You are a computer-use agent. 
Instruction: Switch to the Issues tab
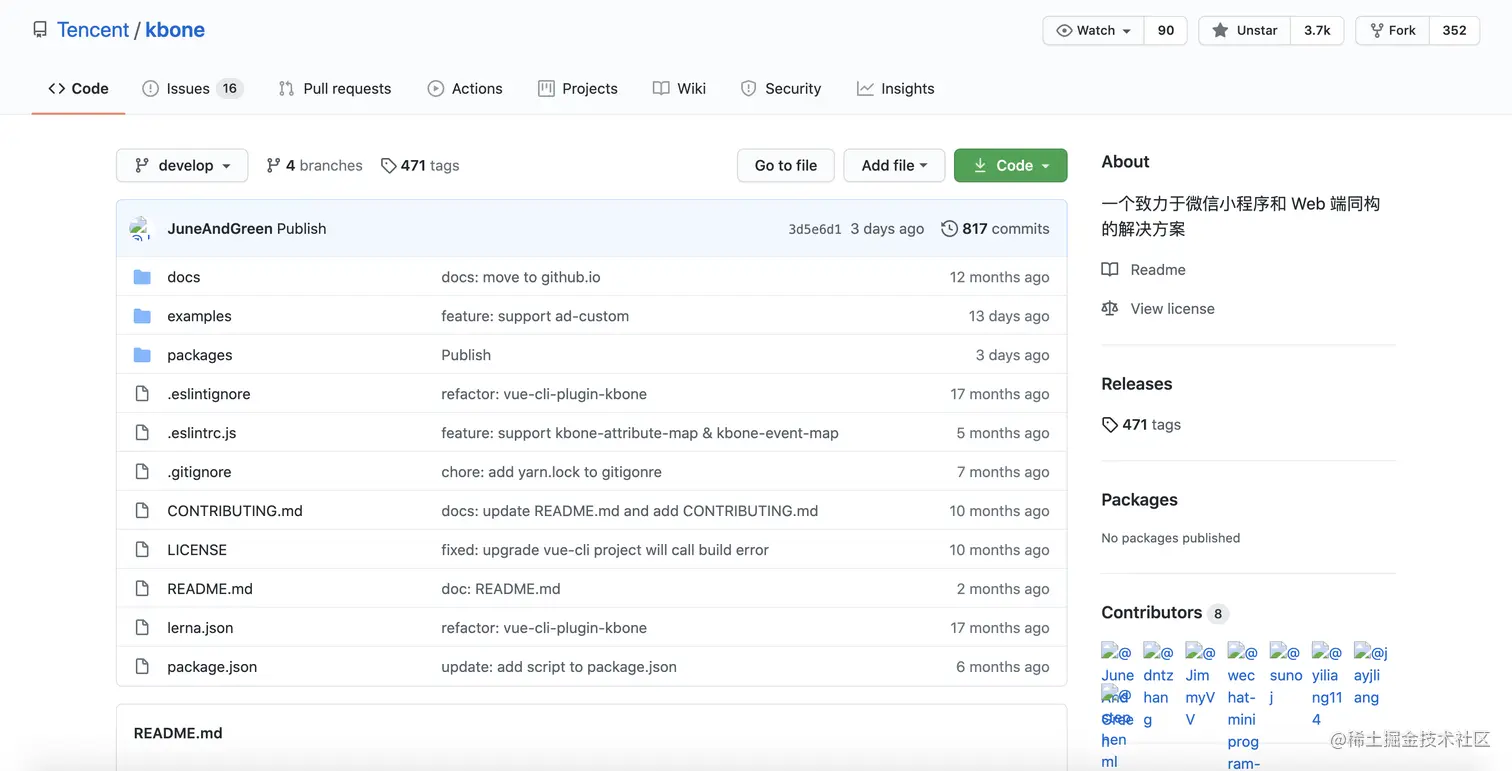click(x=191, y=89)
